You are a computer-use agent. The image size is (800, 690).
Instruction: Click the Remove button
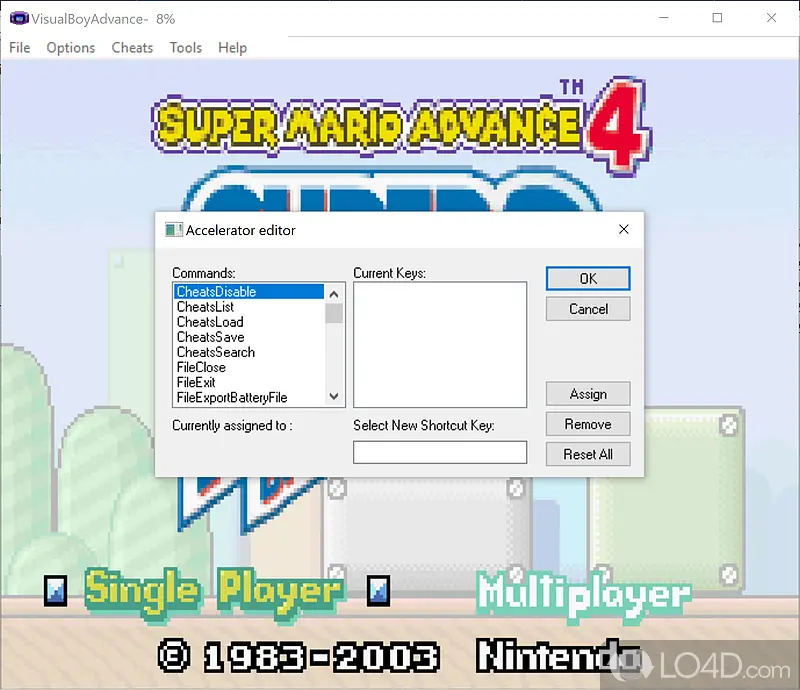click(x=588, y=424)
